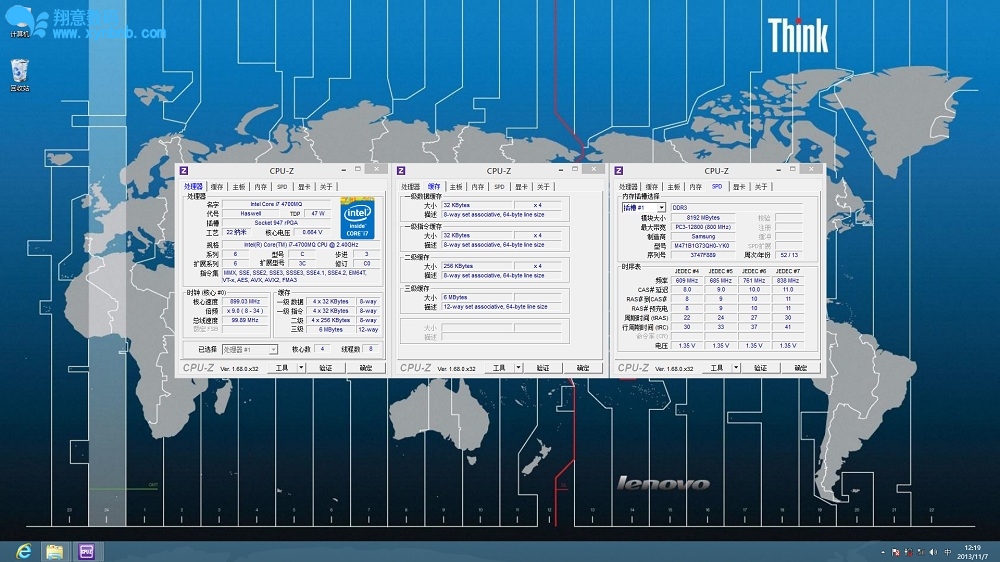Select 主板 tab in middle CPU-Z window

point(456,187)
